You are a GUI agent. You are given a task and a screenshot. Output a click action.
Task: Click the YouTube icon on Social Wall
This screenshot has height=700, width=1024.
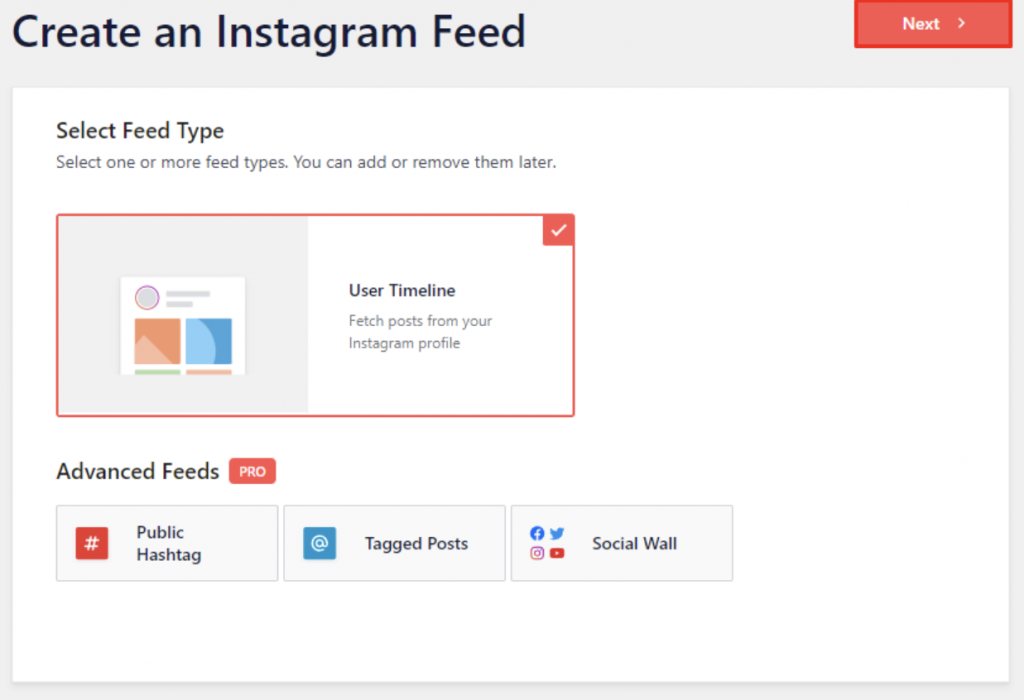(x=557, y=553)
